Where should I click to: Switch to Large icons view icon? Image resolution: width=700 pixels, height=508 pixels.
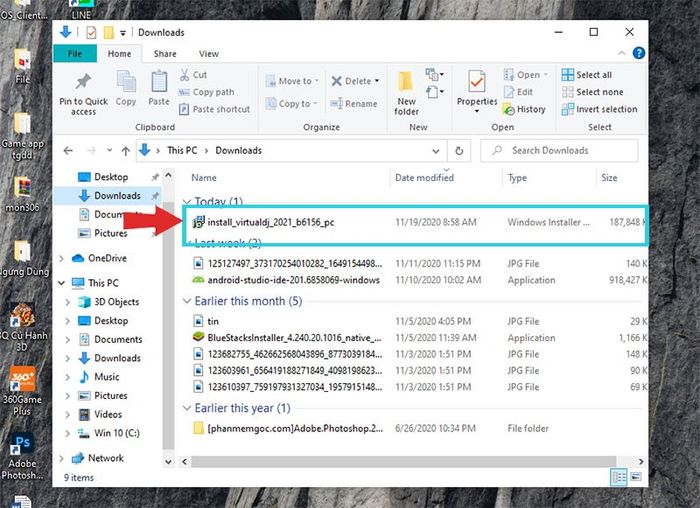point(636,477)
